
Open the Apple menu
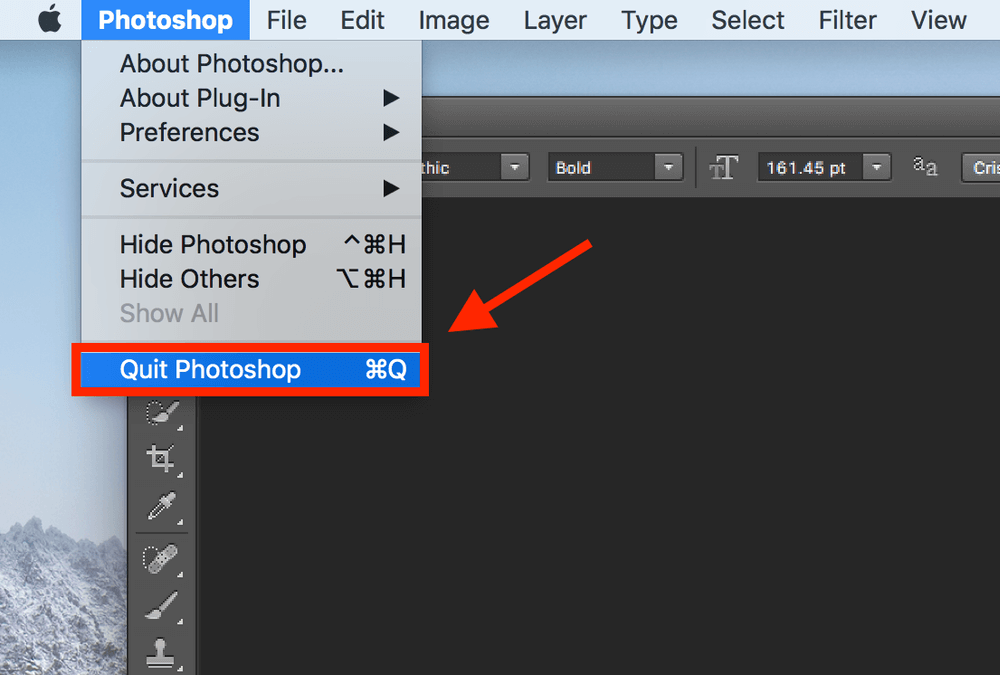point(50,20)
